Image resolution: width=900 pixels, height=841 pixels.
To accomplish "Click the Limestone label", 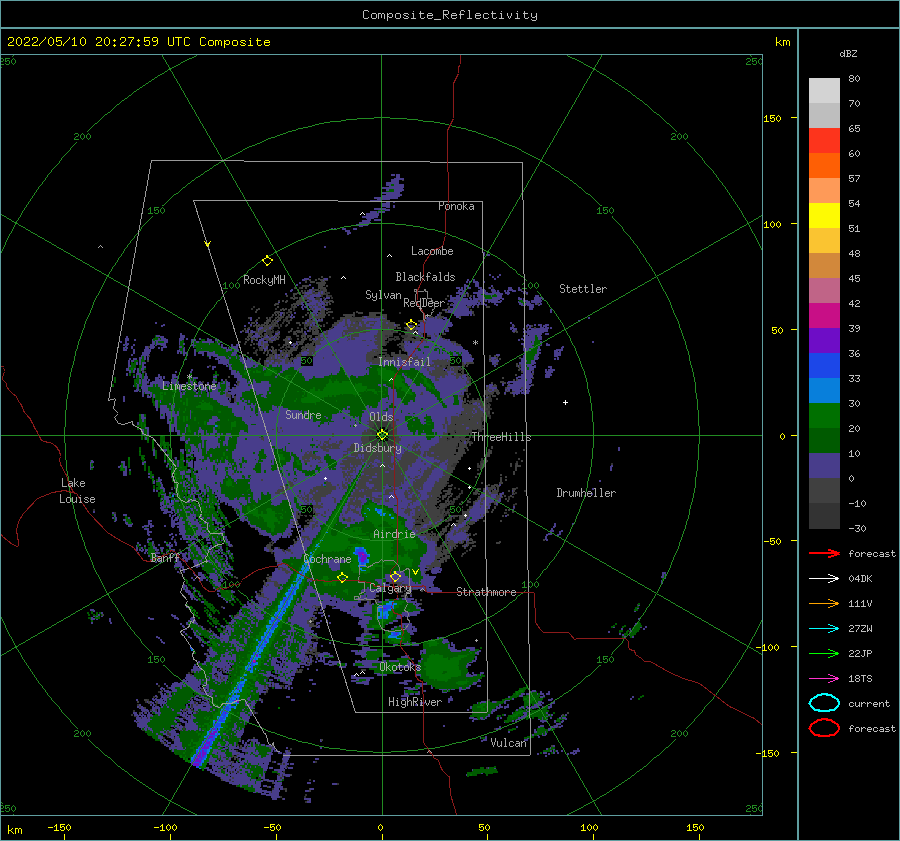I will pos(189,386).
